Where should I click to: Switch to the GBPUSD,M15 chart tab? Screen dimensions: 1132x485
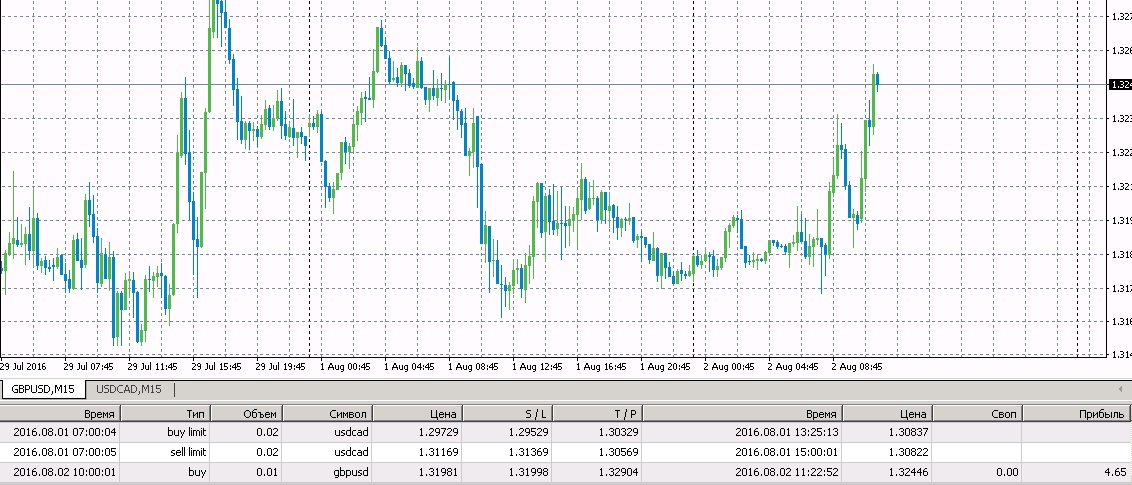click(x=43, y=390)
